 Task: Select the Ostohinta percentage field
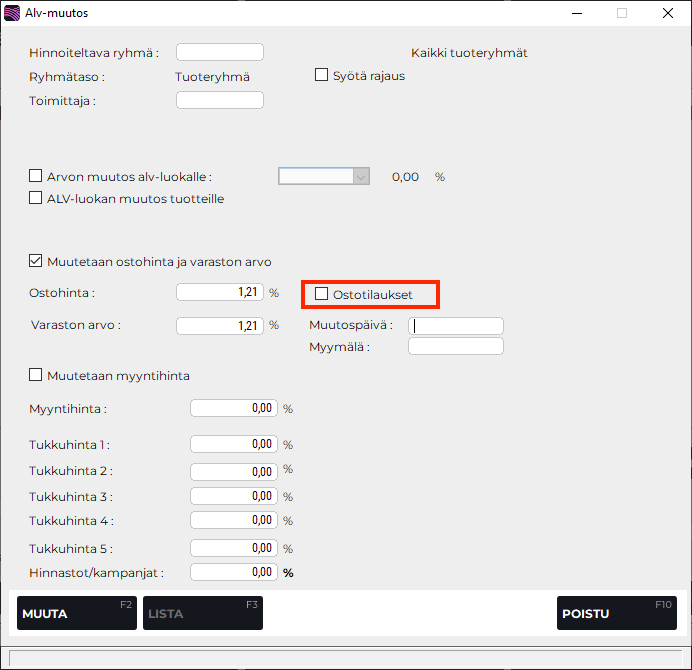click(219, 292)
